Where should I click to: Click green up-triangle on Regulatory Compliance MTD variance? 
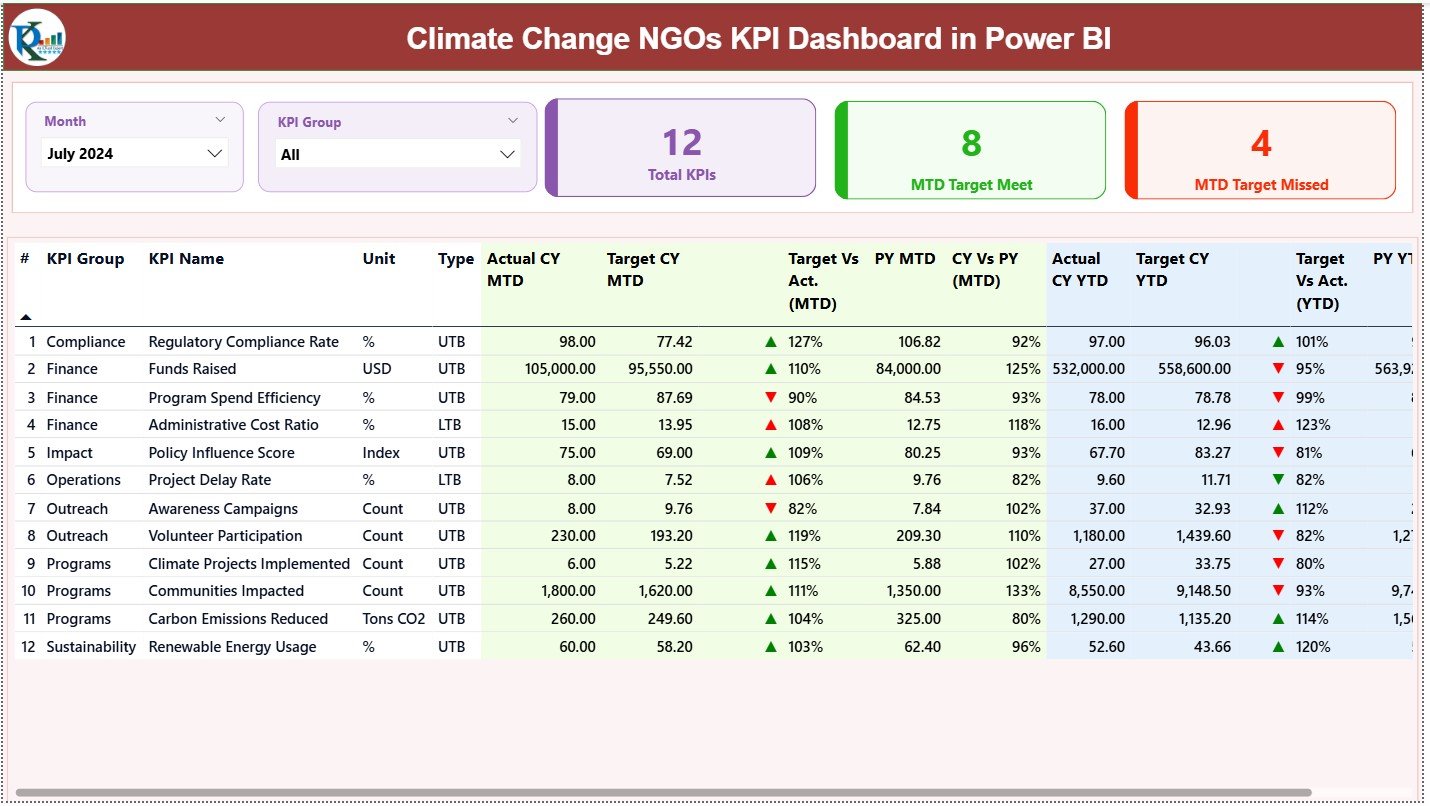click(x=770, y=341)
